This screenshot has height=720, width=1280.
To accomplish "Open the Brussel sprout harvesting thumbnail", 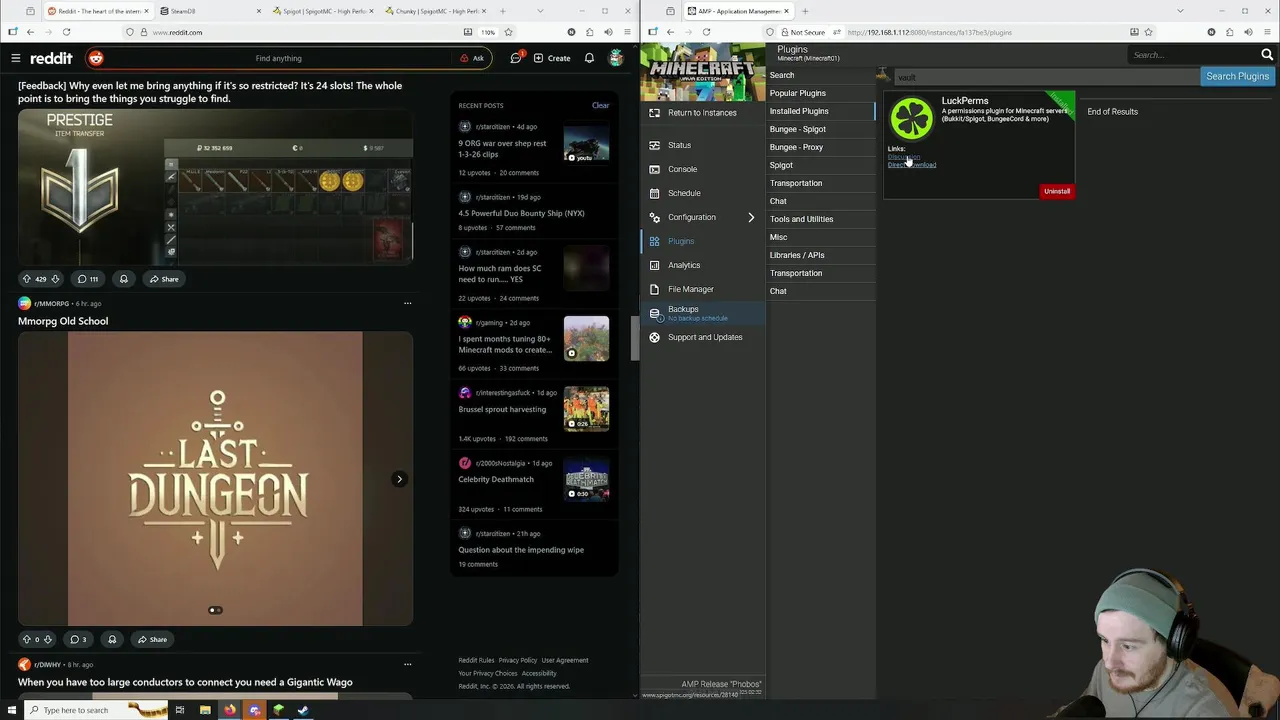I will pyautogui.click(x=586, y=409).
